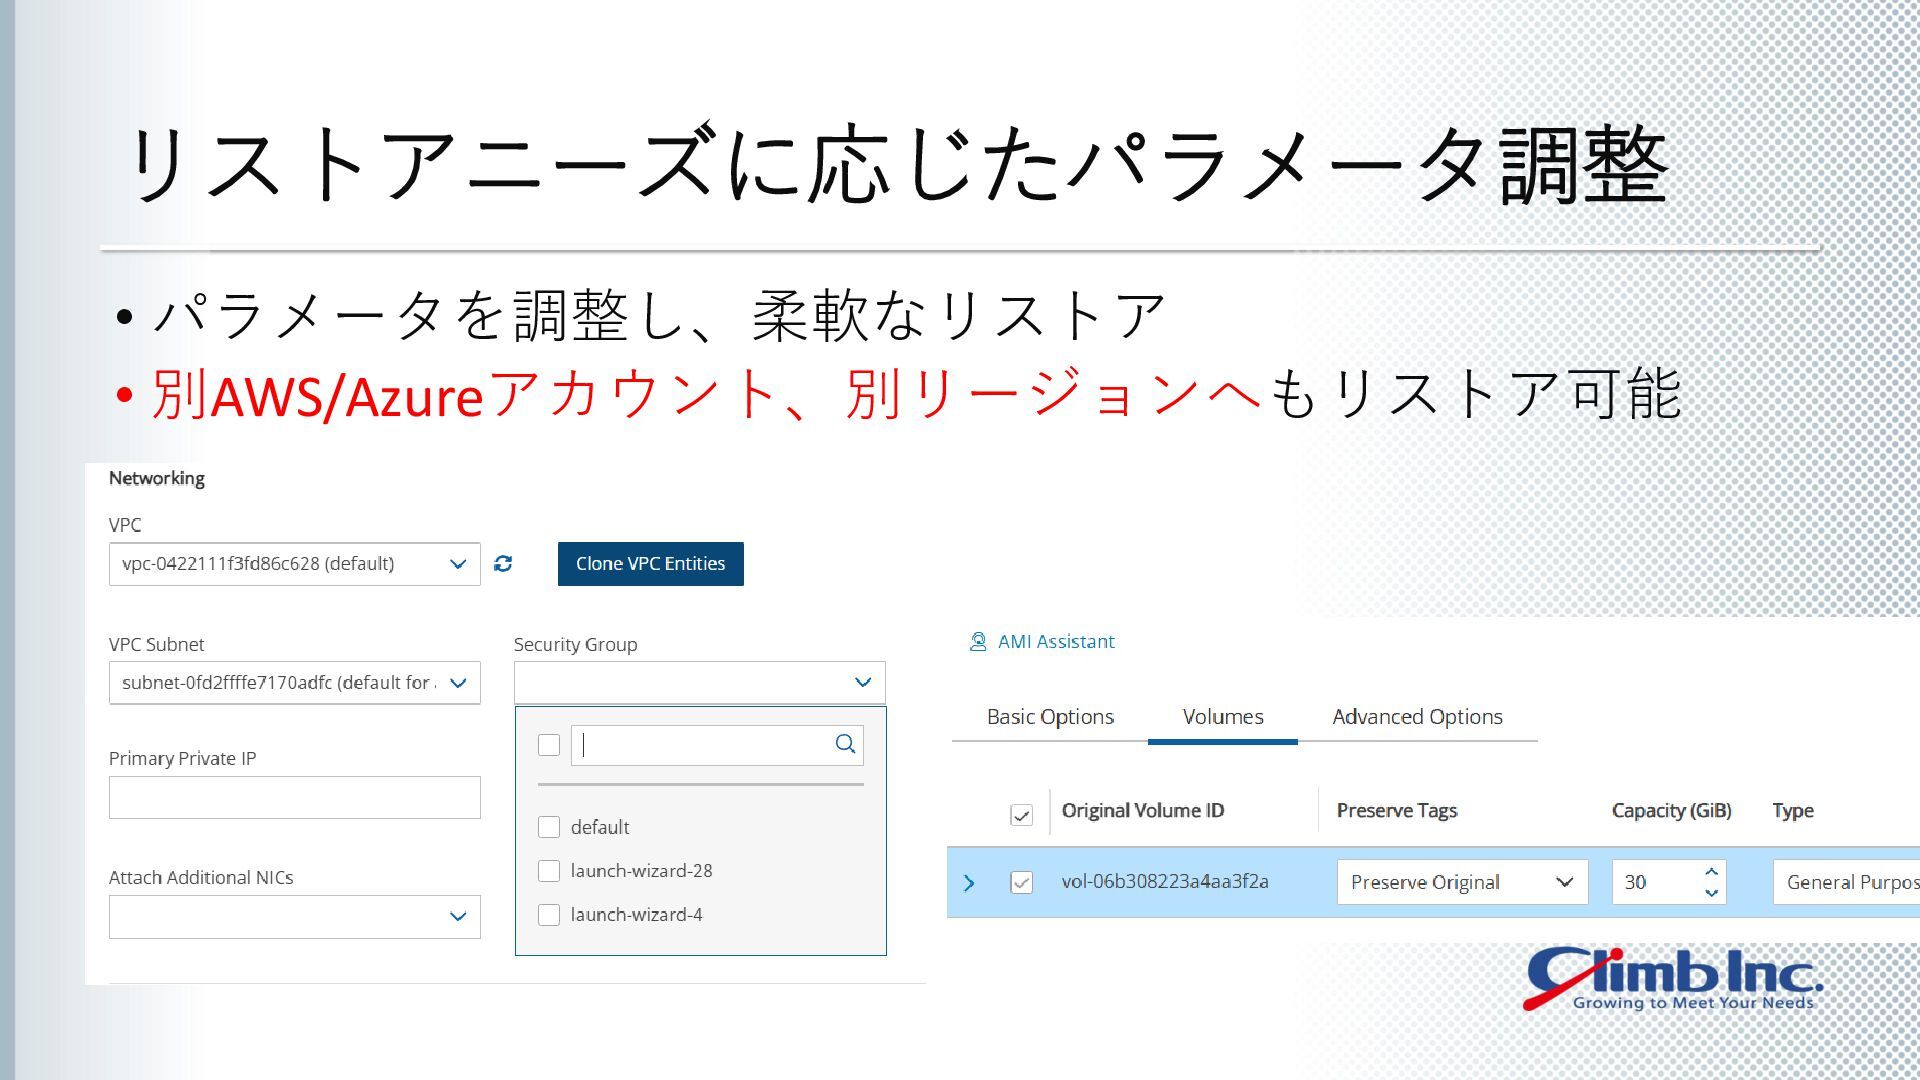The height and width of the screenshot is (1080, 1920).
Task: Uncheck the volume row checkbox
Action: click(x=1021, y=883)
